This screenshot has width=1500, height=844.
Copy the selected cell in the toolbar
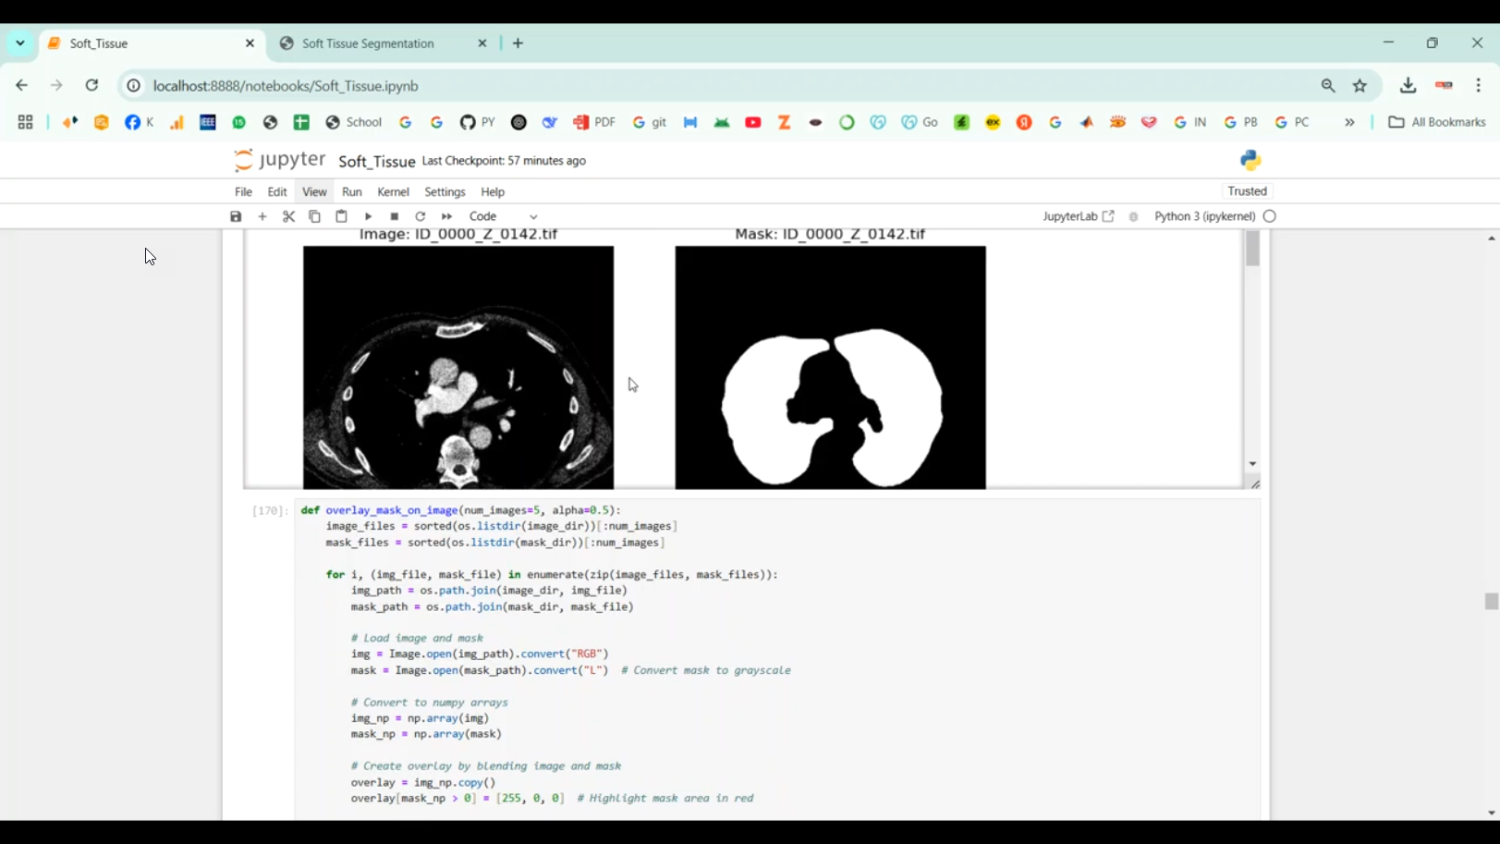pyautogui.click(x=315, y=216)
